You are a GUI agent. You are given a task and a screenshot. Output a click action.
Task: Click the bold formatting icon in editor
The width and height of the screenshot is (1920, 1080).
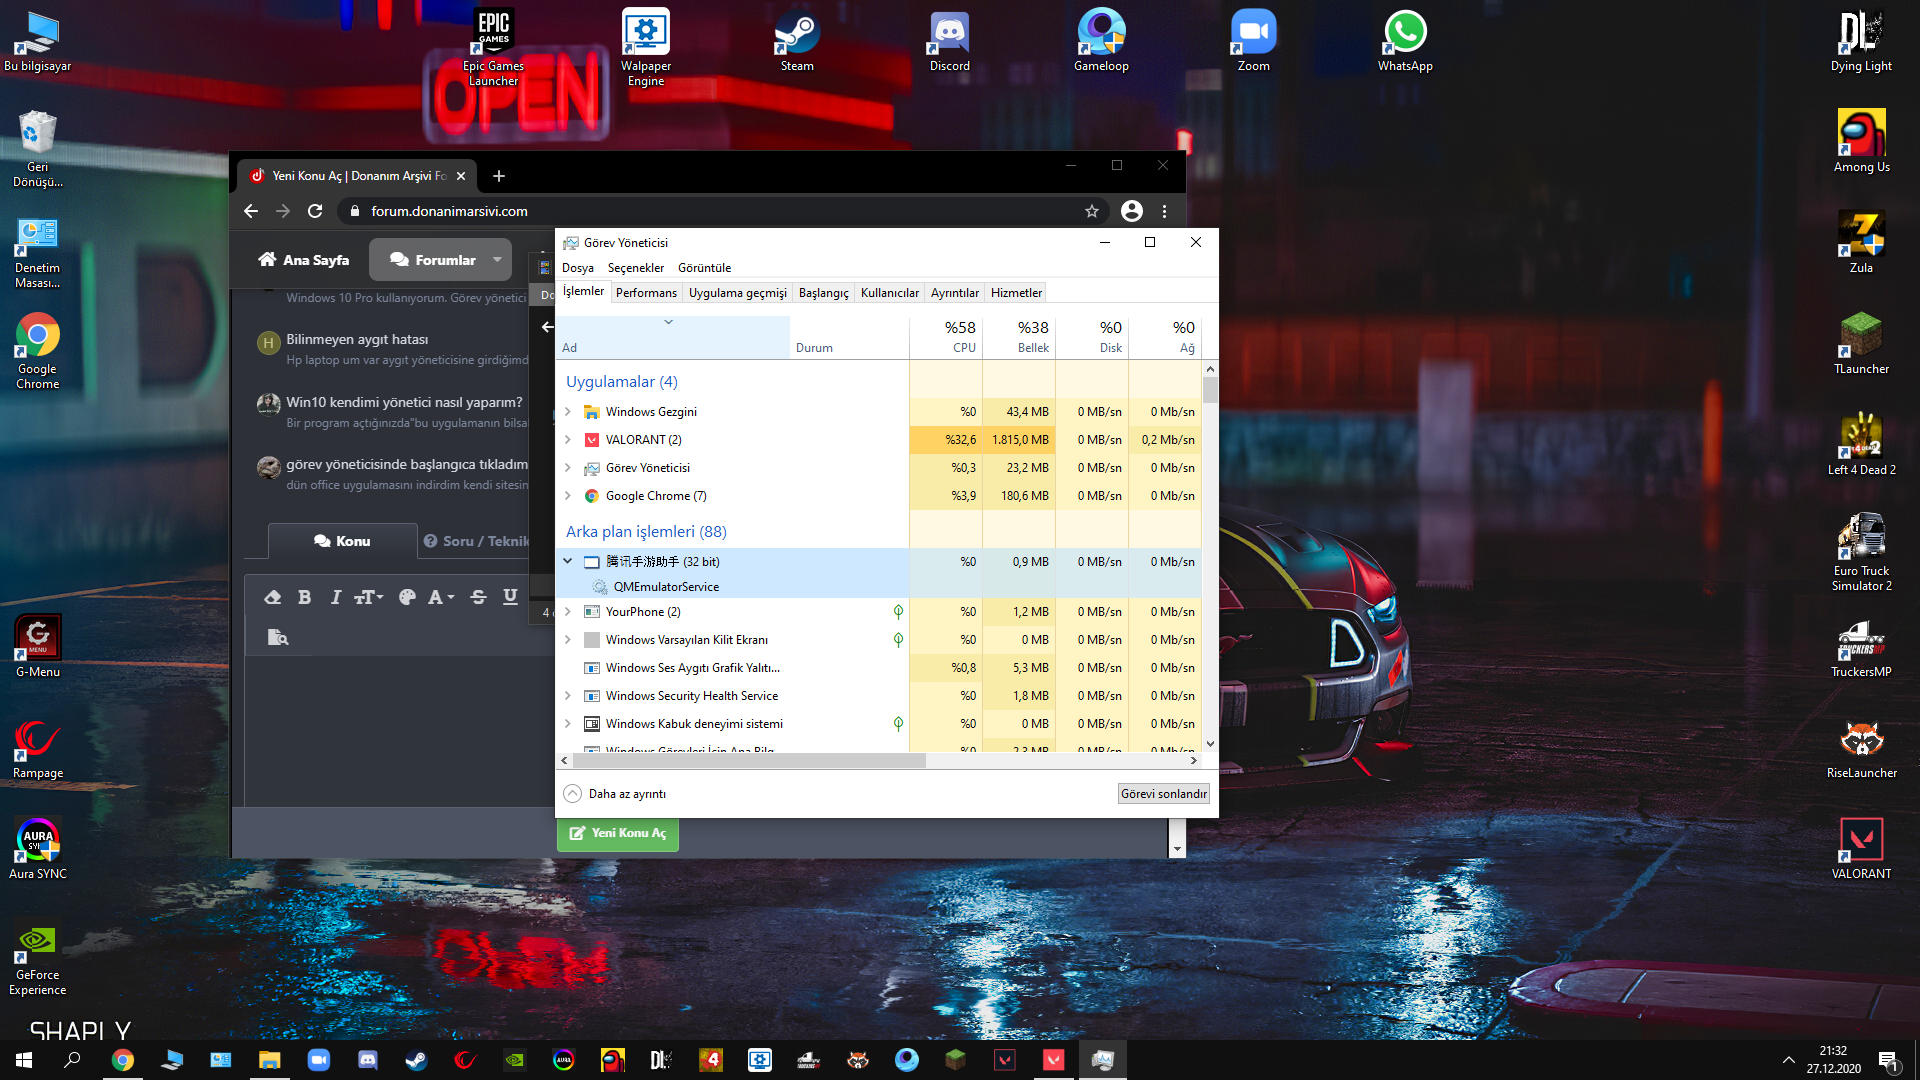(305, 597)
